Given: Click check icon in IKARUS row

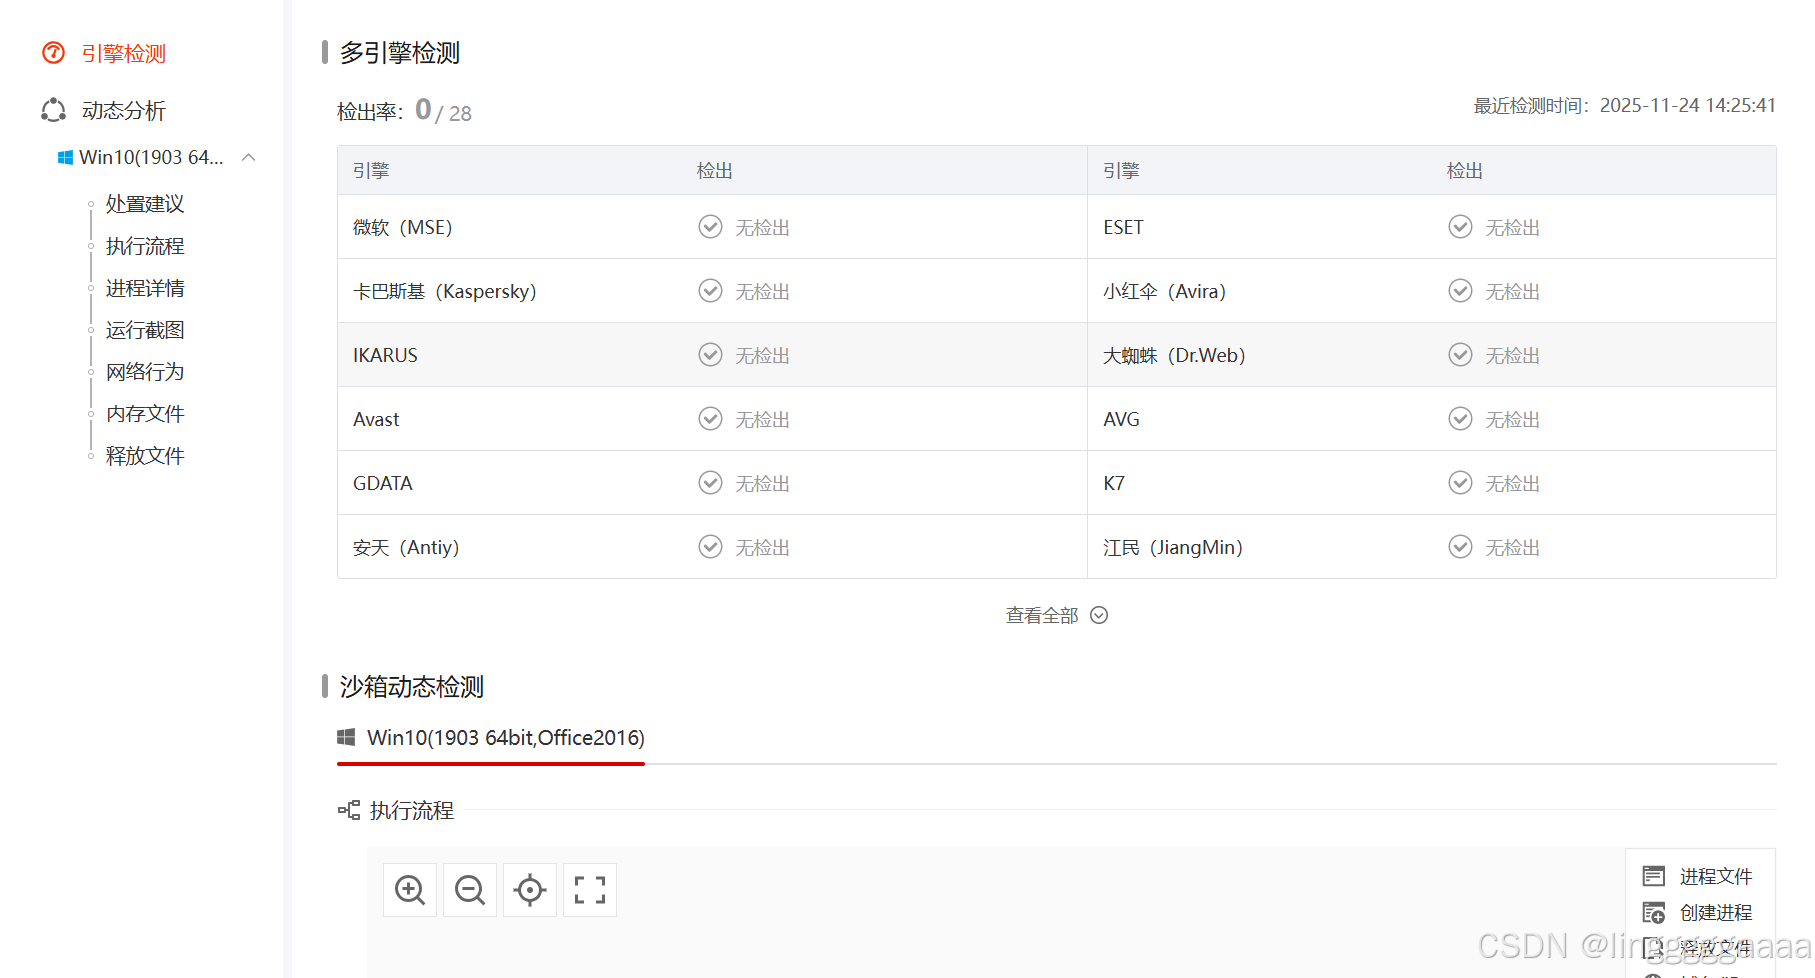Looking at the screenshot, I should tap(710, 355).
